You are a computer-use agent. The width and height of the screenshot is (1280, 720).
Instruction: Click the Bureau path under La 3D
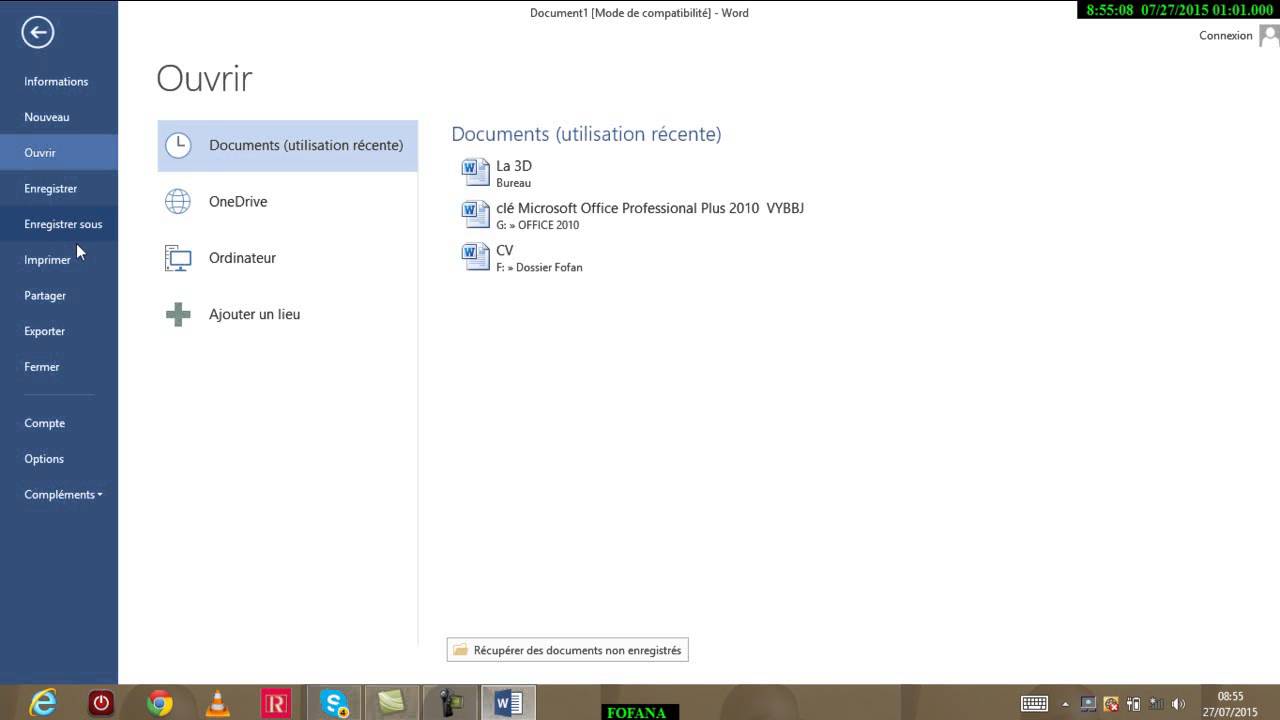point(513,184)
